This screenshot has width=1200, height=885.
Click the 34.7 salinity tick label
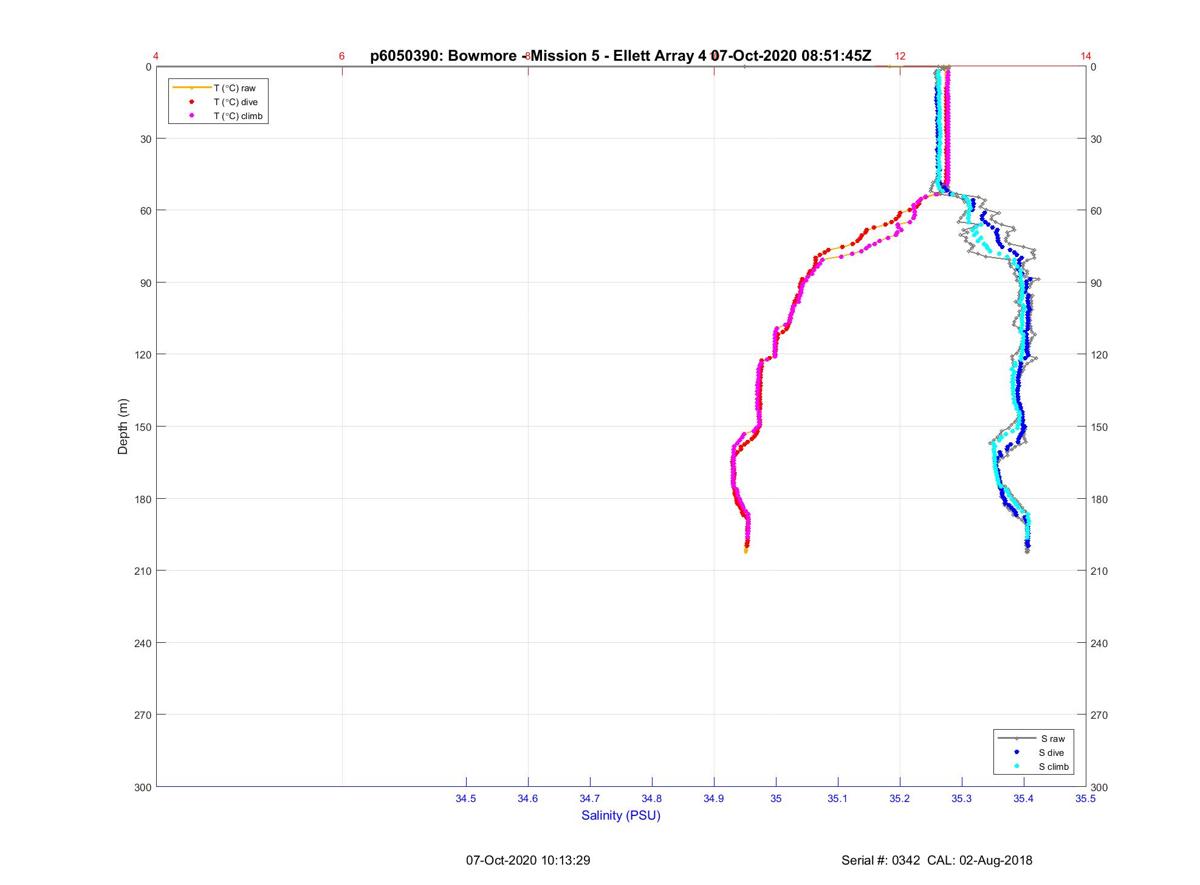point(590,799)
